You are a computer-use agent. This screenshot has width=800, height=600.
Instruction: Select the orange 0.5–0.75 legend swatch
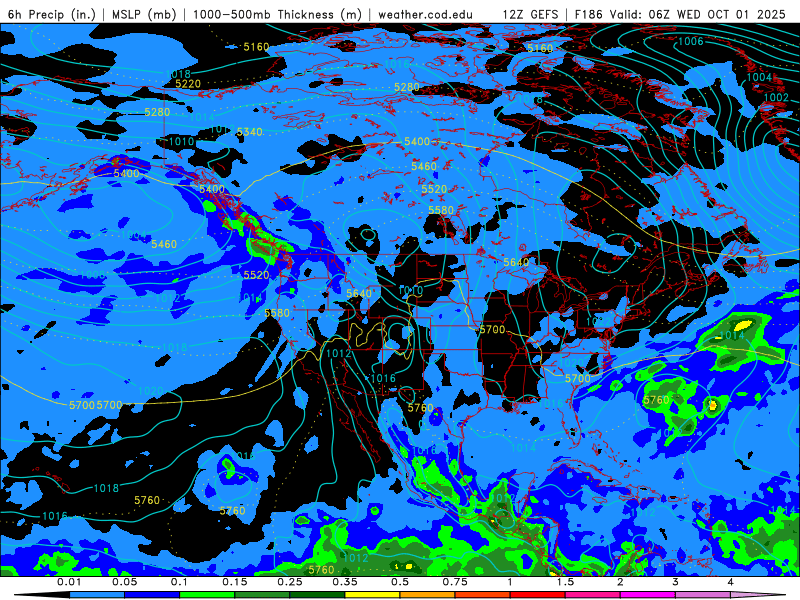click(x=428, y=595)
